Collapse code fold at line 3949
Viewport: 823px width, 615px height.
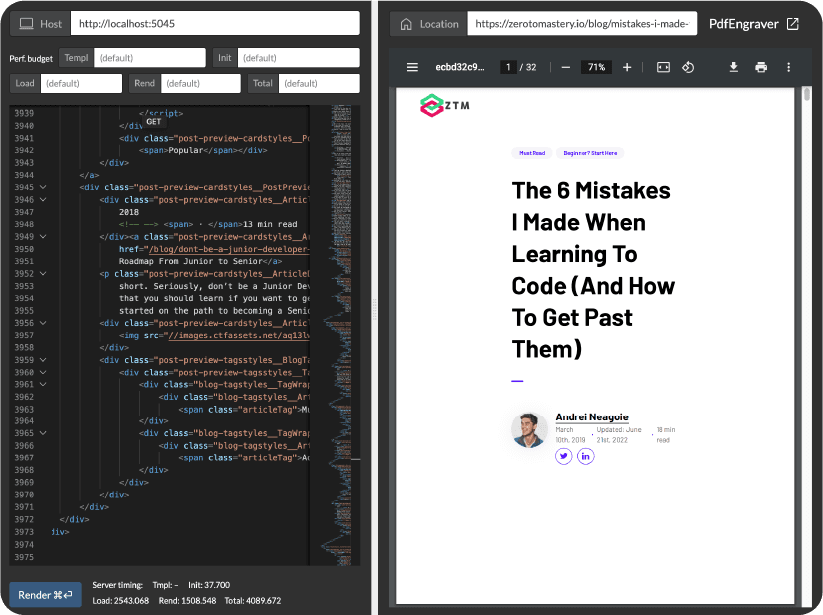[43, 237]
